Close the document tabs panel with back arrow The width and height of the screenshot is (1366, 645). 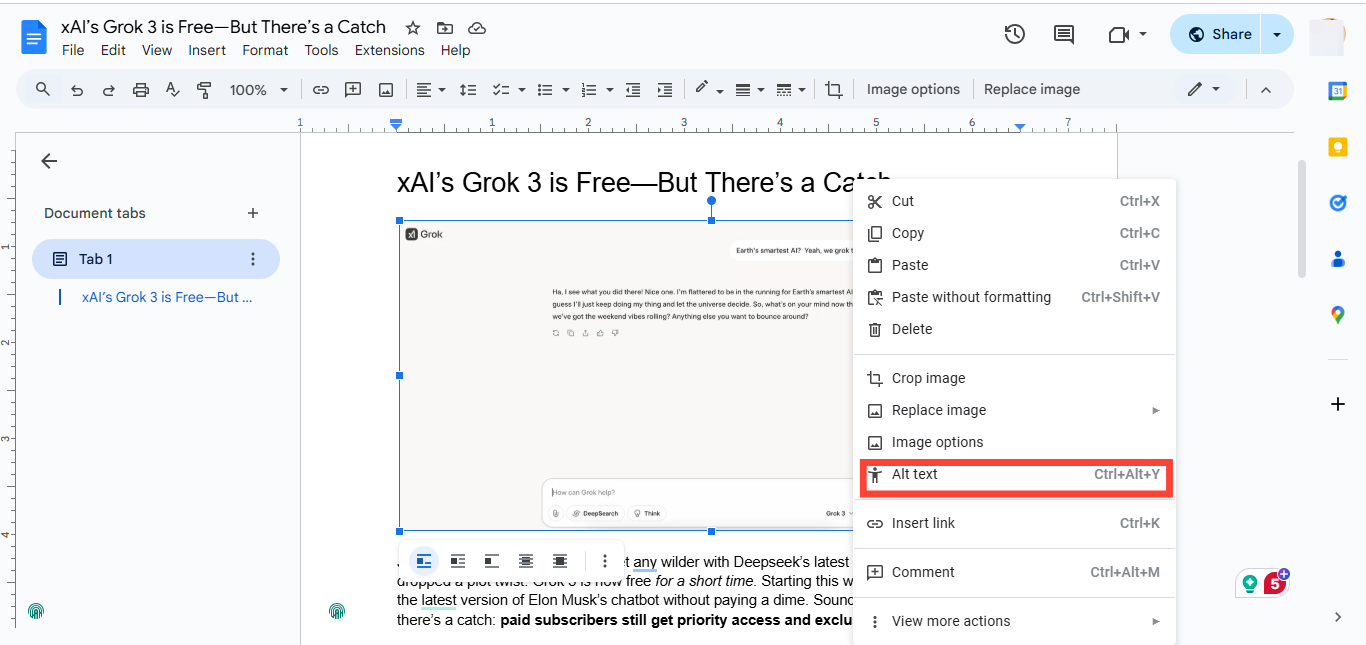49,161
